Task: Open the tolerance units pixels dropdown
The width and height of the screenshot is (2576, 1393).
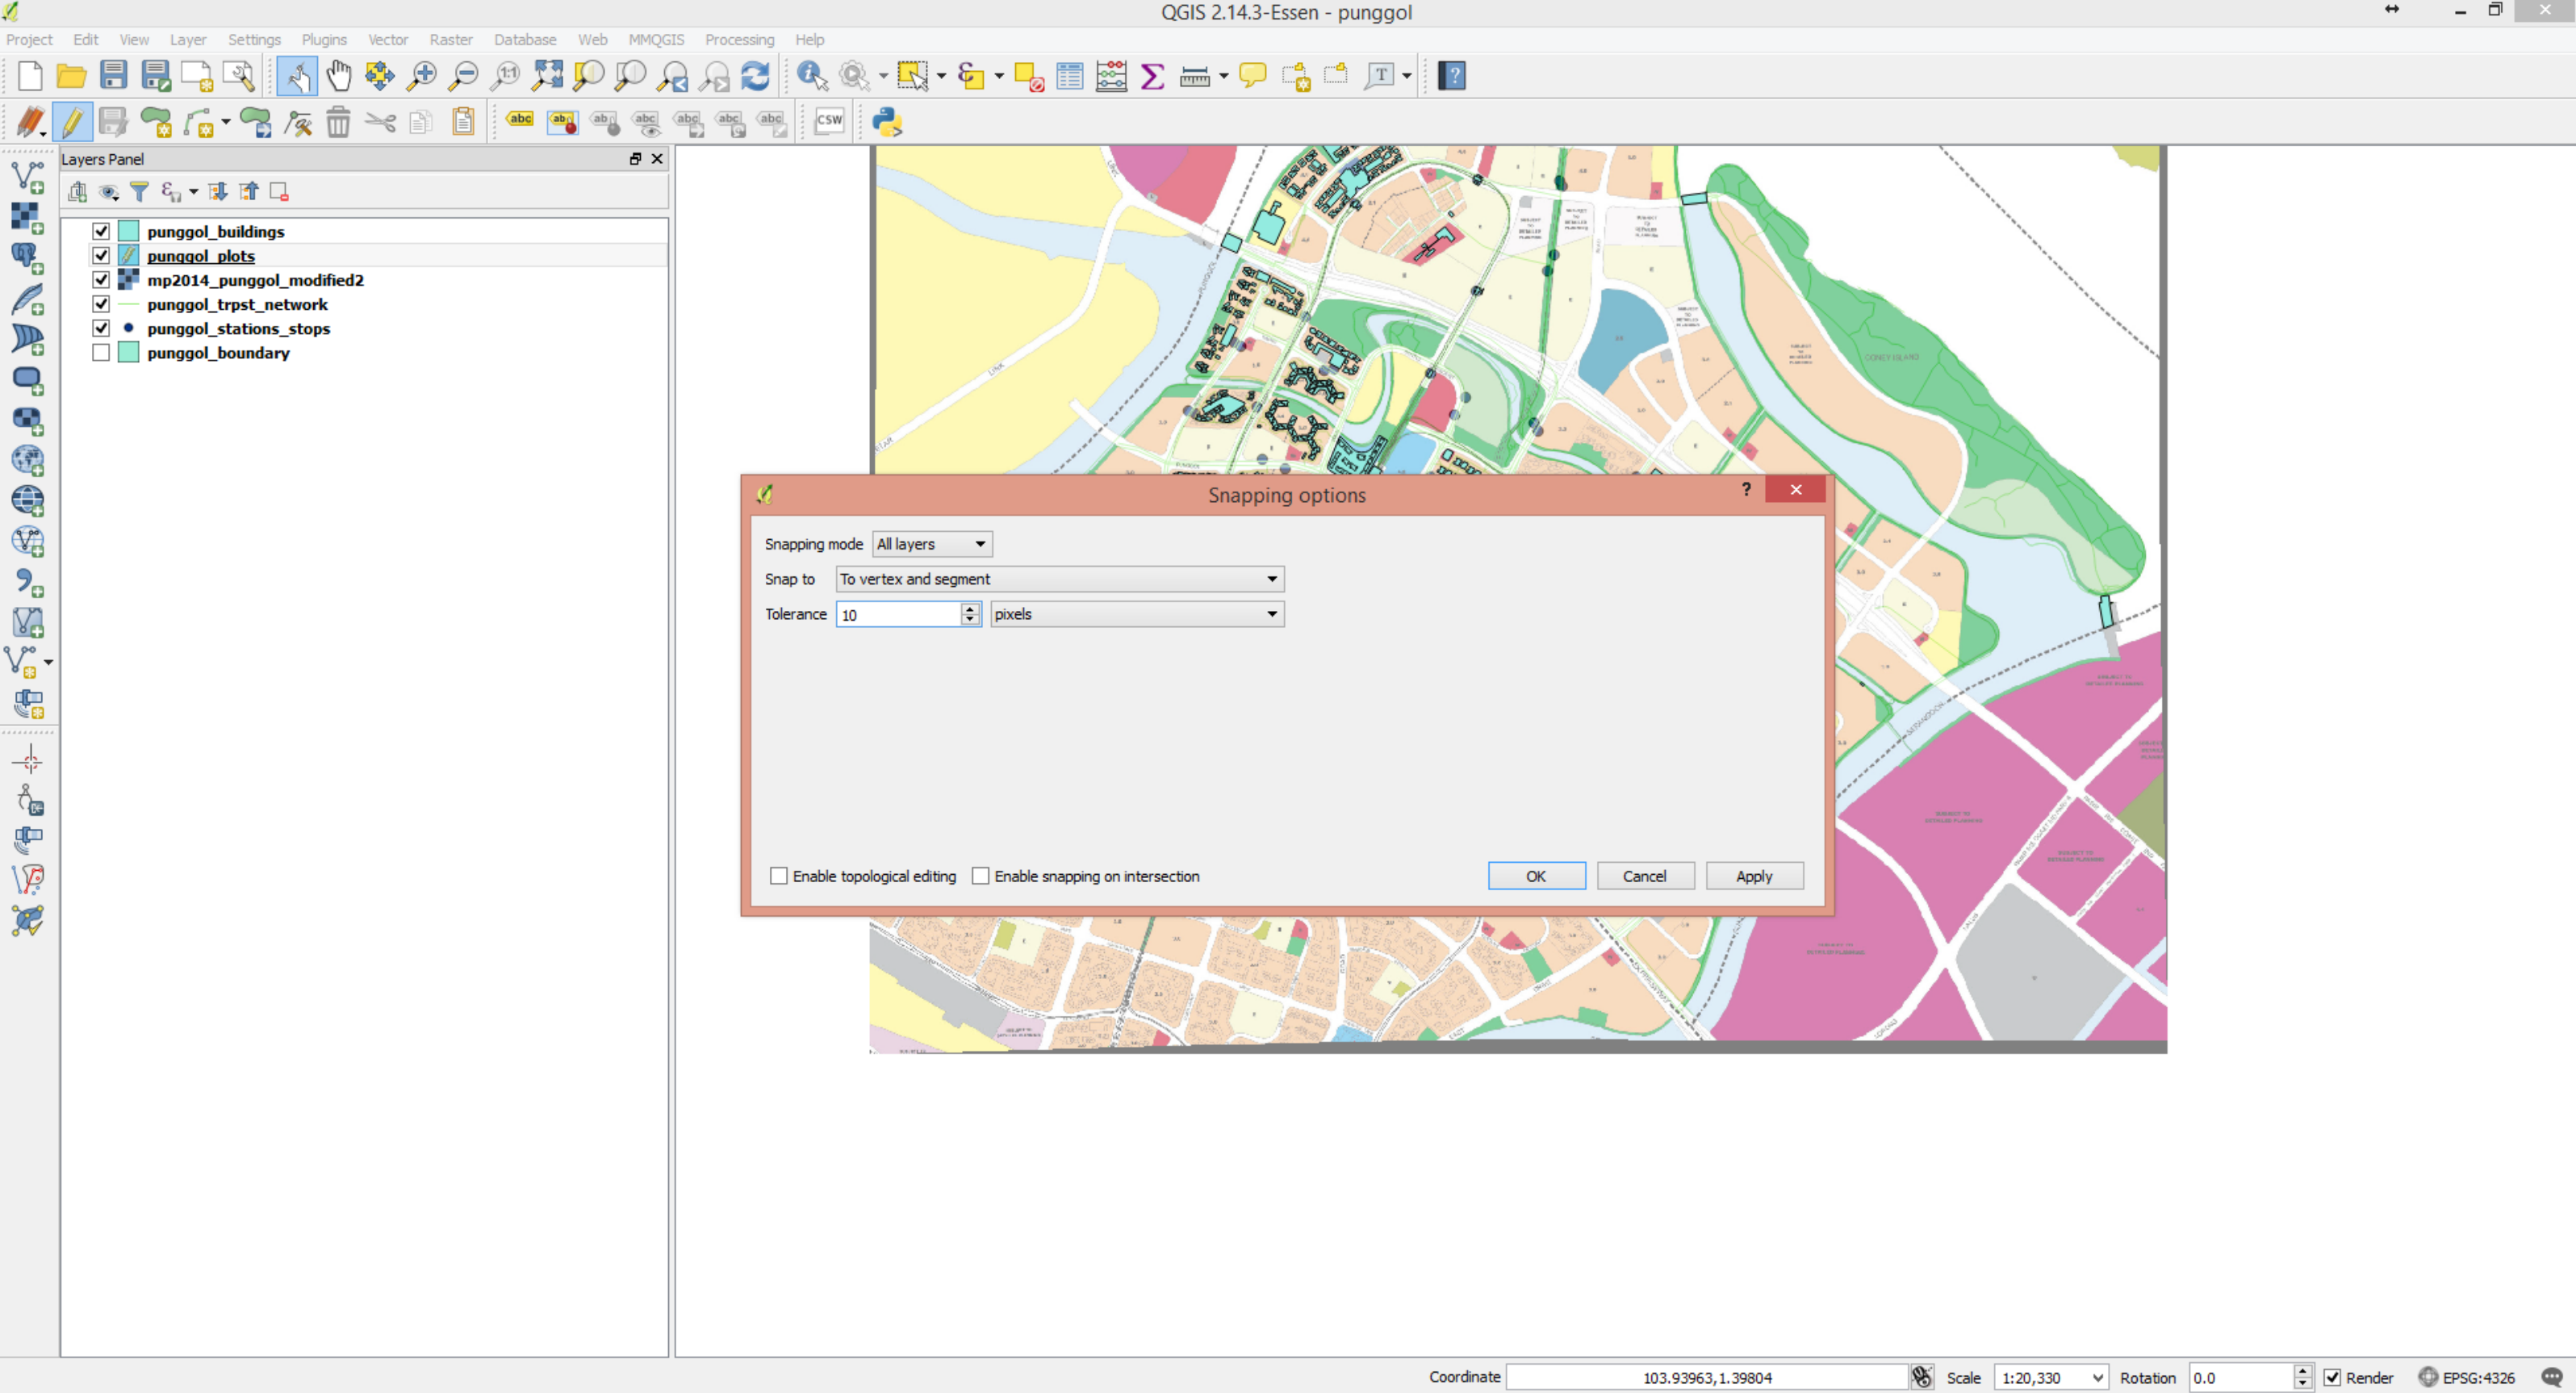Action: tap(1137, 614)
